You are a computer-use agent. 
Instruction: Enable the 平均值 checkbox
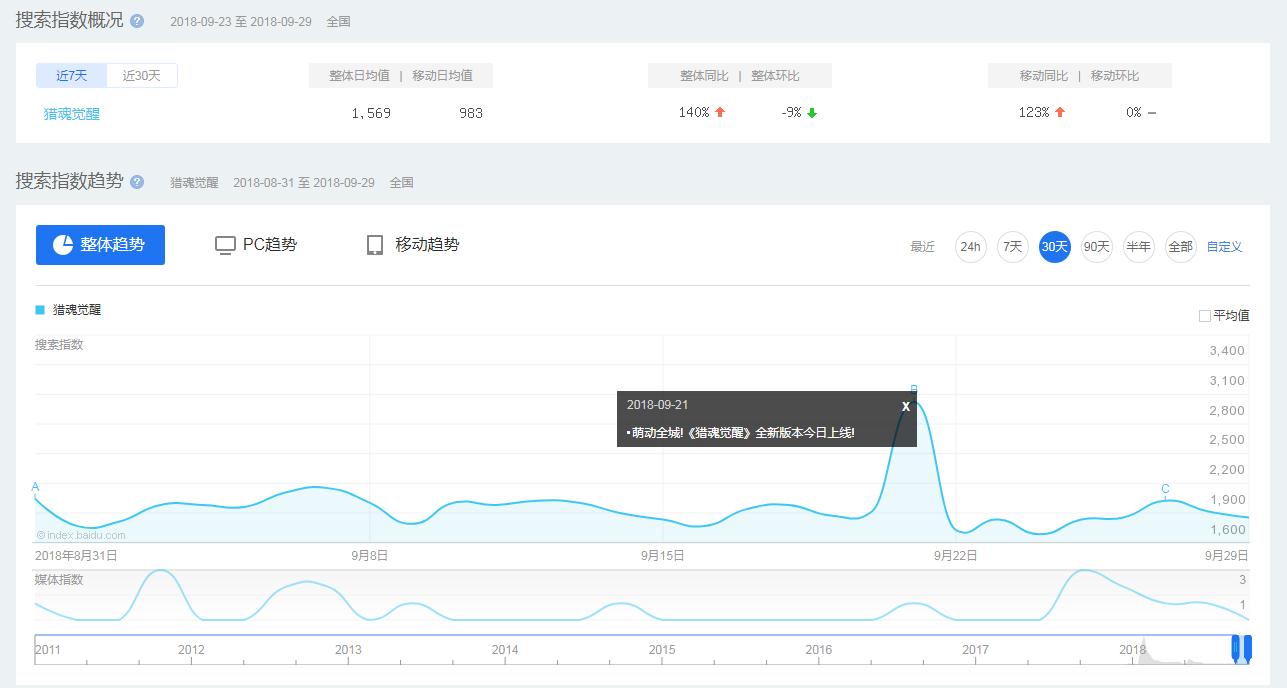coord(1205,316)
